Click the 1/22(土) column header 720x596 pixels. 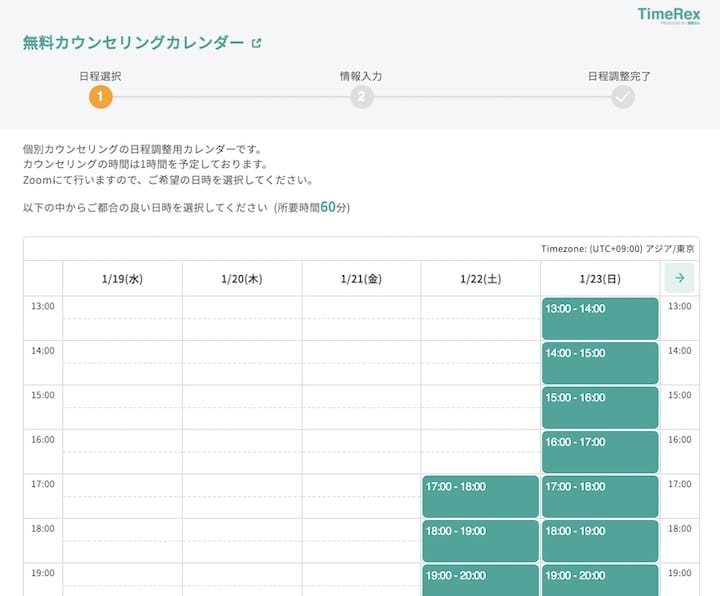tap(480, 279)
